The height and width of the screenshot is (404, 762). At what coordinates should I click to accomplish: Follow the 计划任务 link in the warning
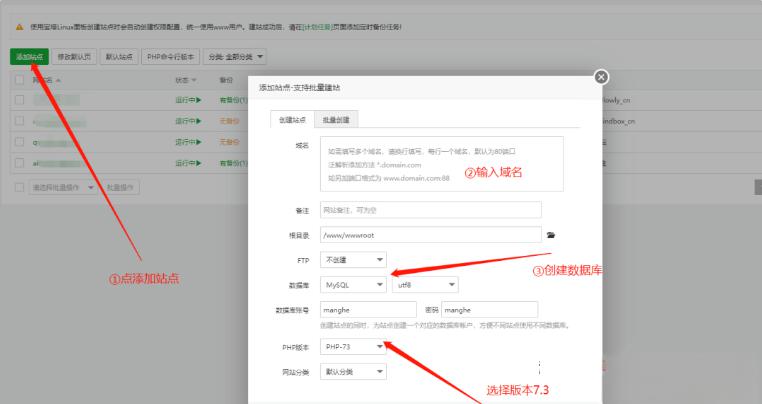coord(317,27)
